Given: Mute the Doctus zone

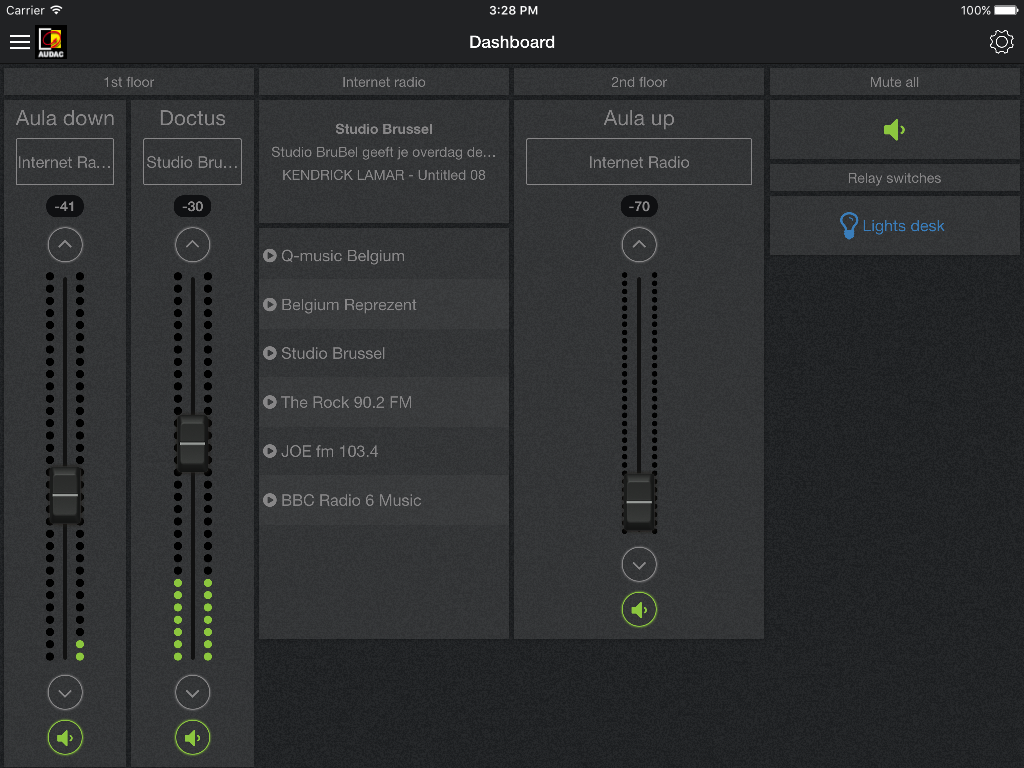Looking at the screenshot, I should (193, 738).
